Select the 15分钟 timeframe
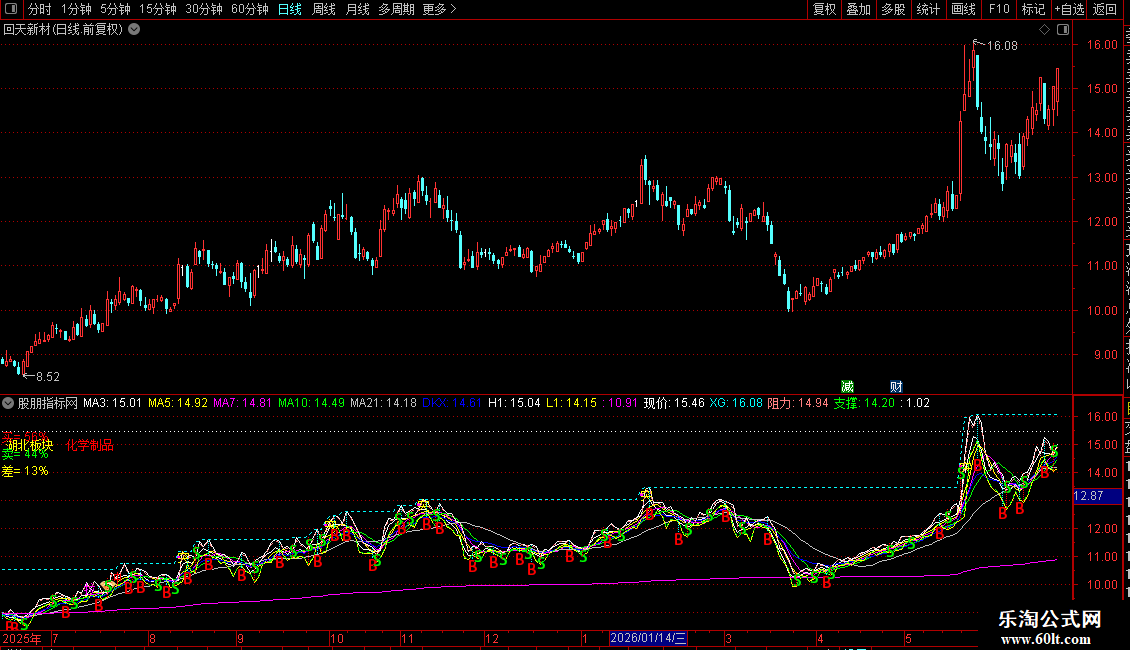Image resolution: width=1130 pixels, height=650 pixels. [158, 9]
